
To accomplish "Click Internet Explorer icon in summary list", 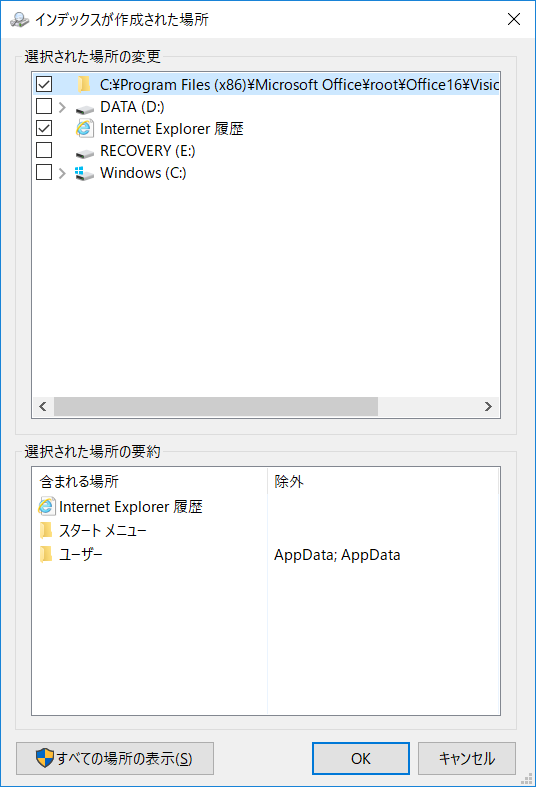I will tap(47, 506).
